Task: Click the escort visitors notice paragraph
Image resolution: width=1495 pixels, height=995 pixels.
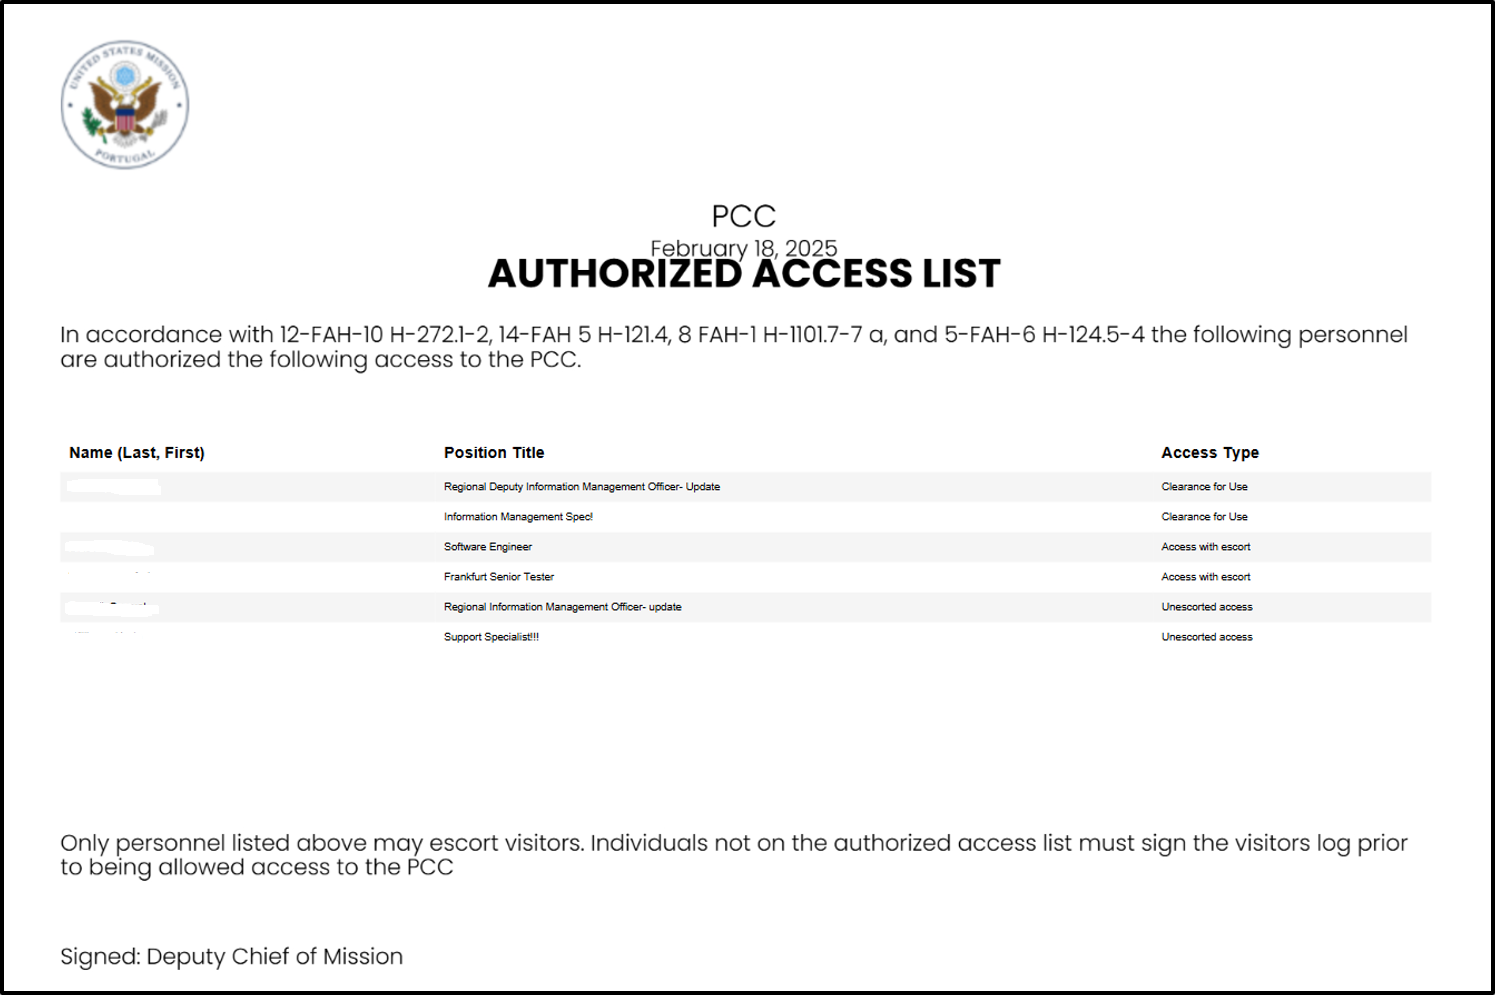Action: pos(734,855)
